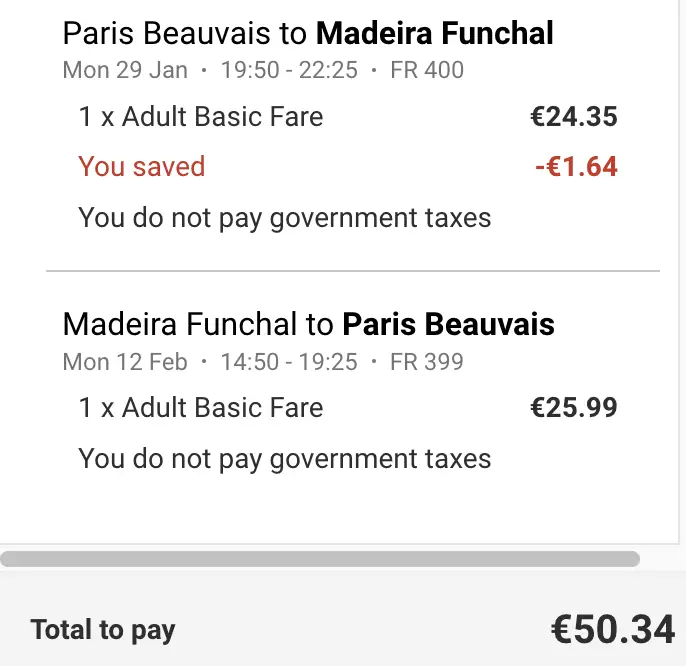Click the outbound date Mon 29 Jan
The height and width of the screenshot is (666, 686).
pos(125,70)
